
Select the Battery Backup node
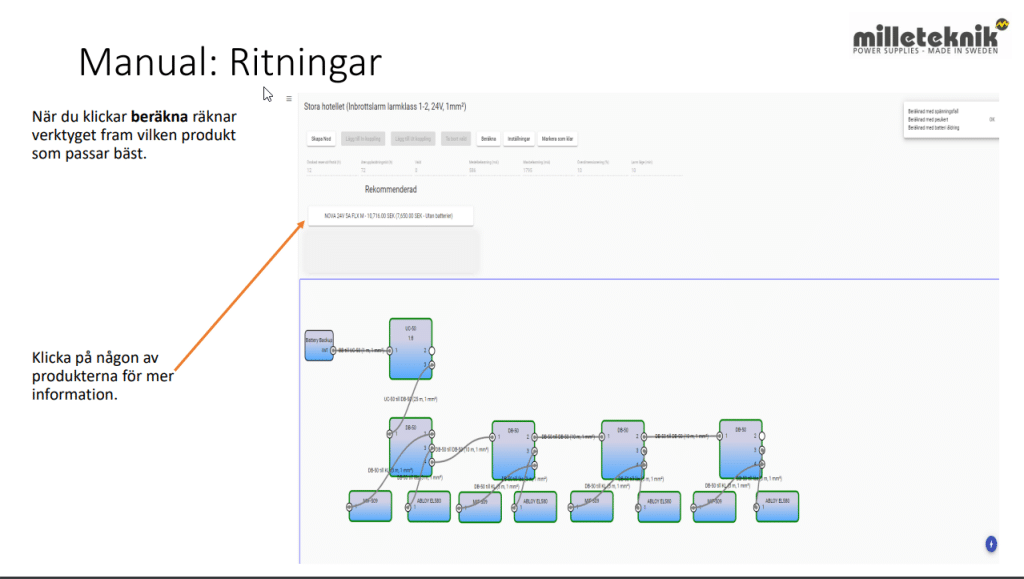coord(318,345)
